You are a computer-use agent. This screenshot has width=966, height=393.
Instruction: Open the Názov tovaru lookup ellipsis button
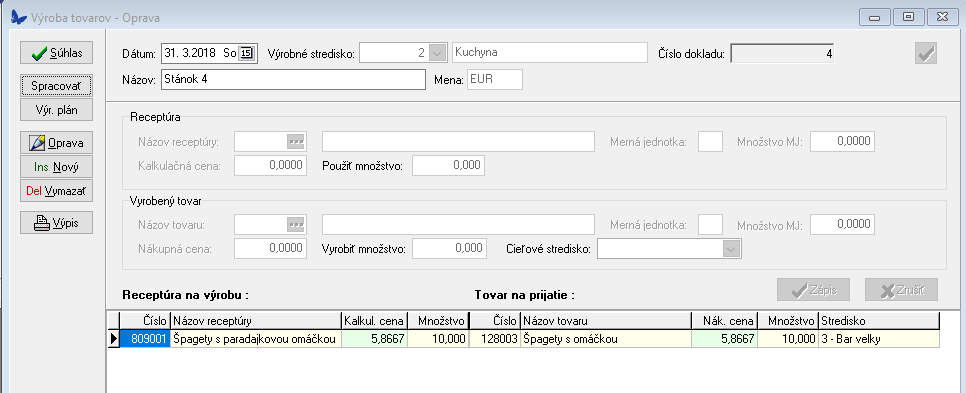click(296, 225)
